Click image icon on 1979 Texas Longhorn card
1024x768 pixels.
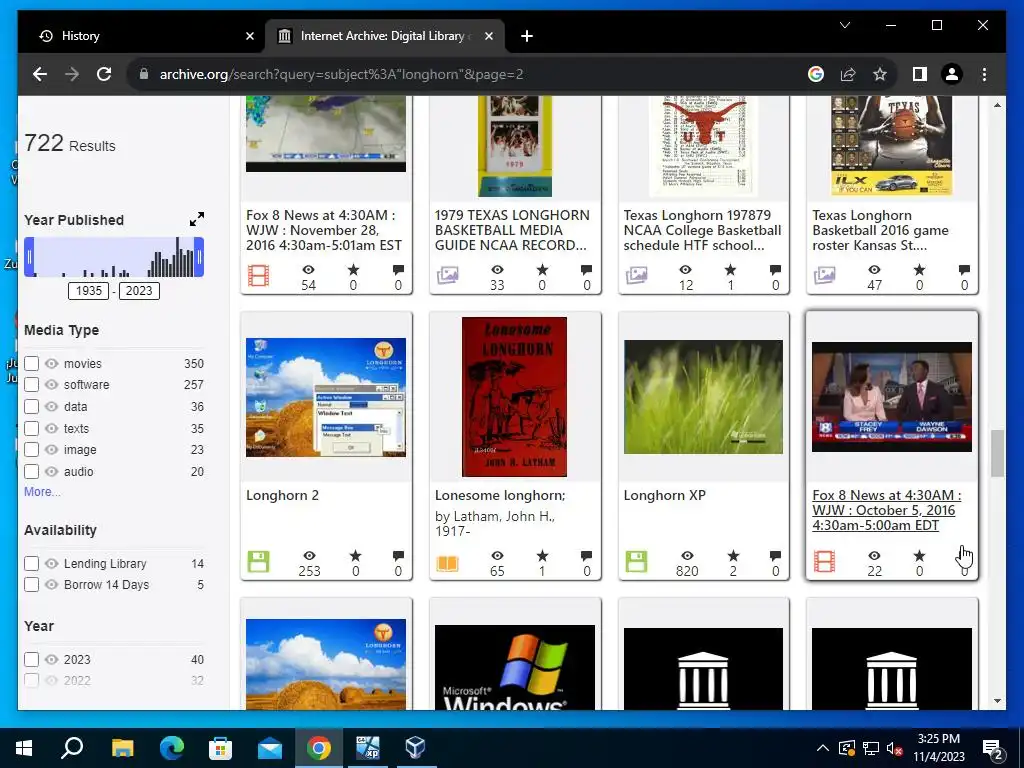[447, 276]
